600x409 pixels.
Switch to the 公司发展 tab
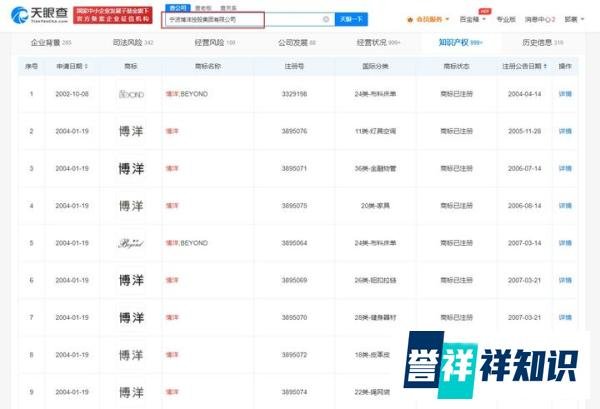coord(297,42)
